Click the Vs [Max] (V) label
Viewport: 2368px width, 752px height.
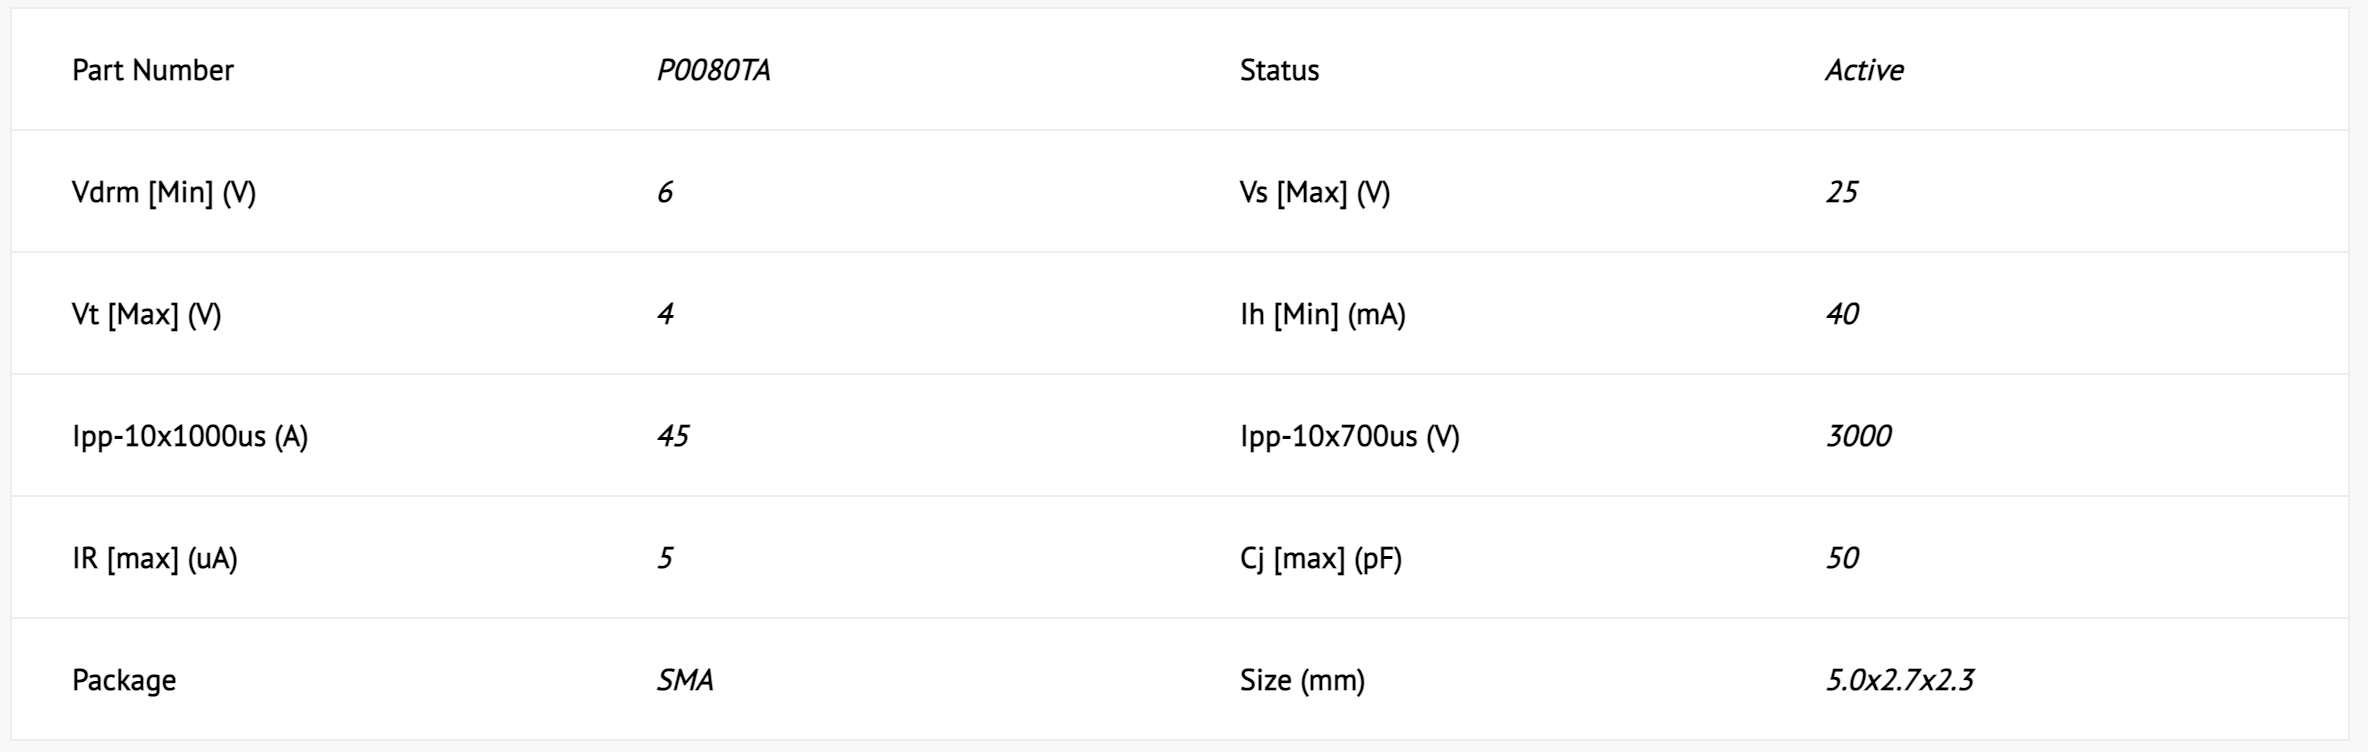[1315, 192]
